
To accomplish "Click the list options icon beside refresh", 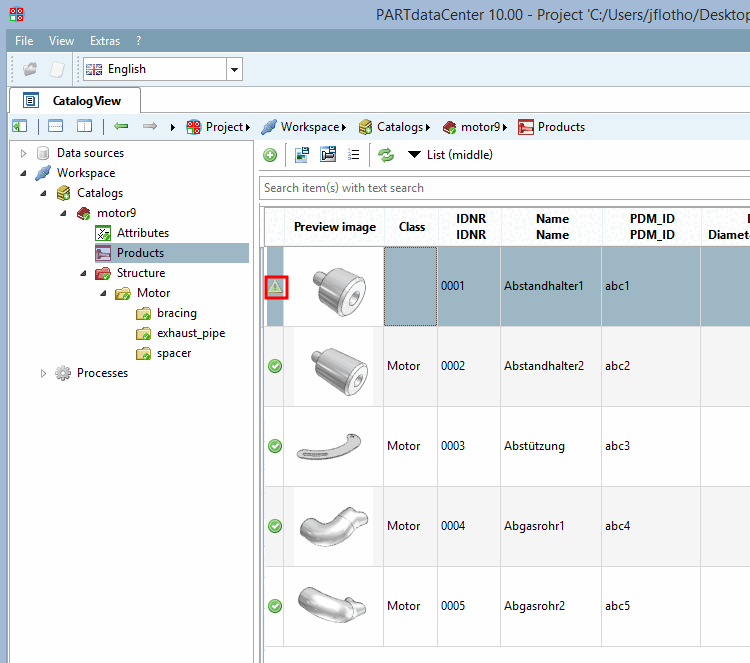I will (x=353, y=155).
